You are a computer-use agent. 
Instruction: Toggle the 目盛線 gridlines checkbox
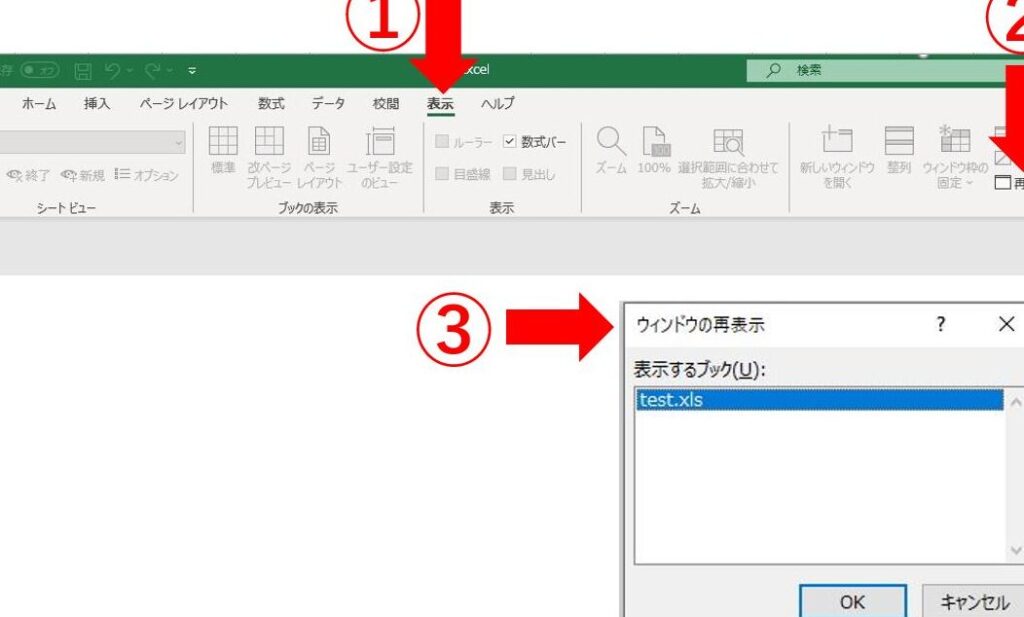[442, 174]
